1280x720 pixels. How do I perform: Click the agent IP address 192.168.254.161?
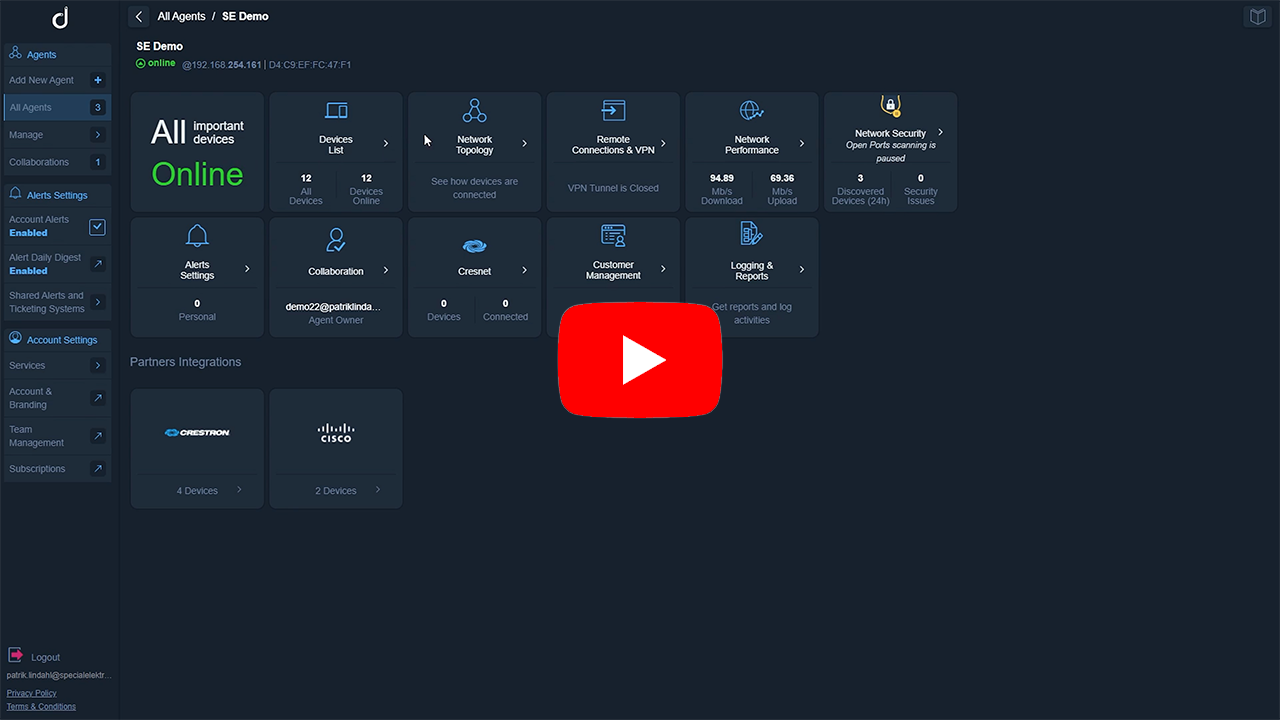pos(222,65)
